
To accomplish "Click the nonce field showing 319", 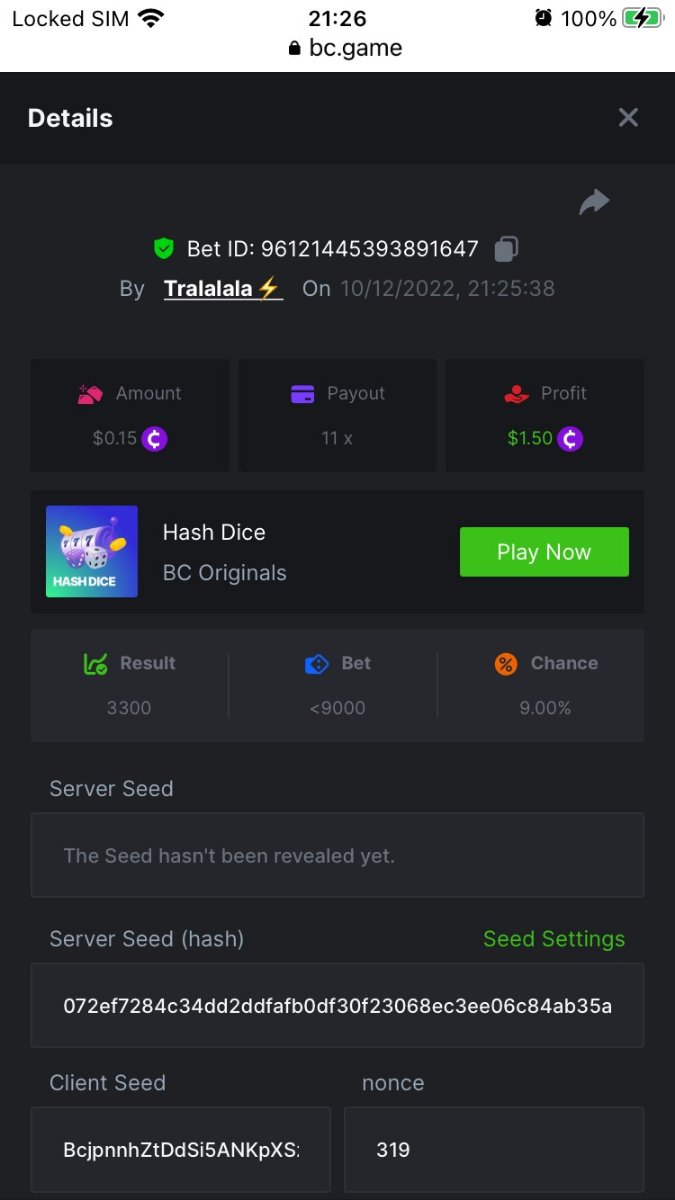I will tap(493, 1149).
